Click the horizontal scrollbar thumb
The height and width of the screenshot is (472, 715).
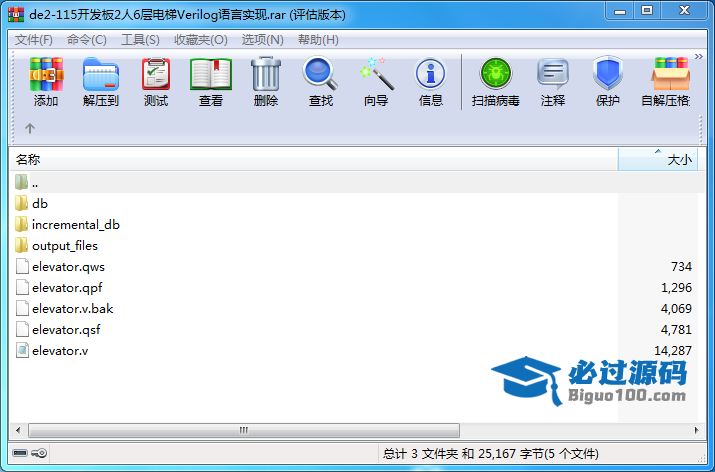pos(244,430)
